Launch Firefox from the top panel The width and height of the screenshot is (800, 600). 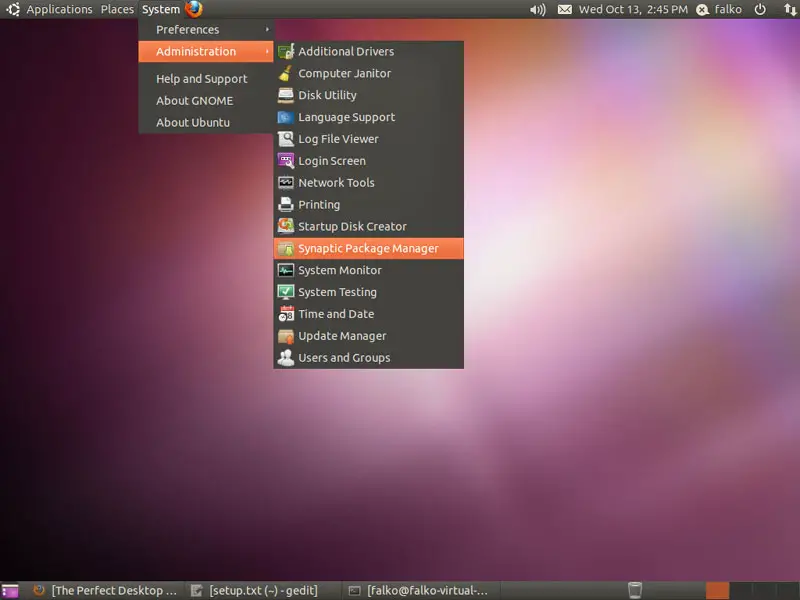[x=194, y=9]
